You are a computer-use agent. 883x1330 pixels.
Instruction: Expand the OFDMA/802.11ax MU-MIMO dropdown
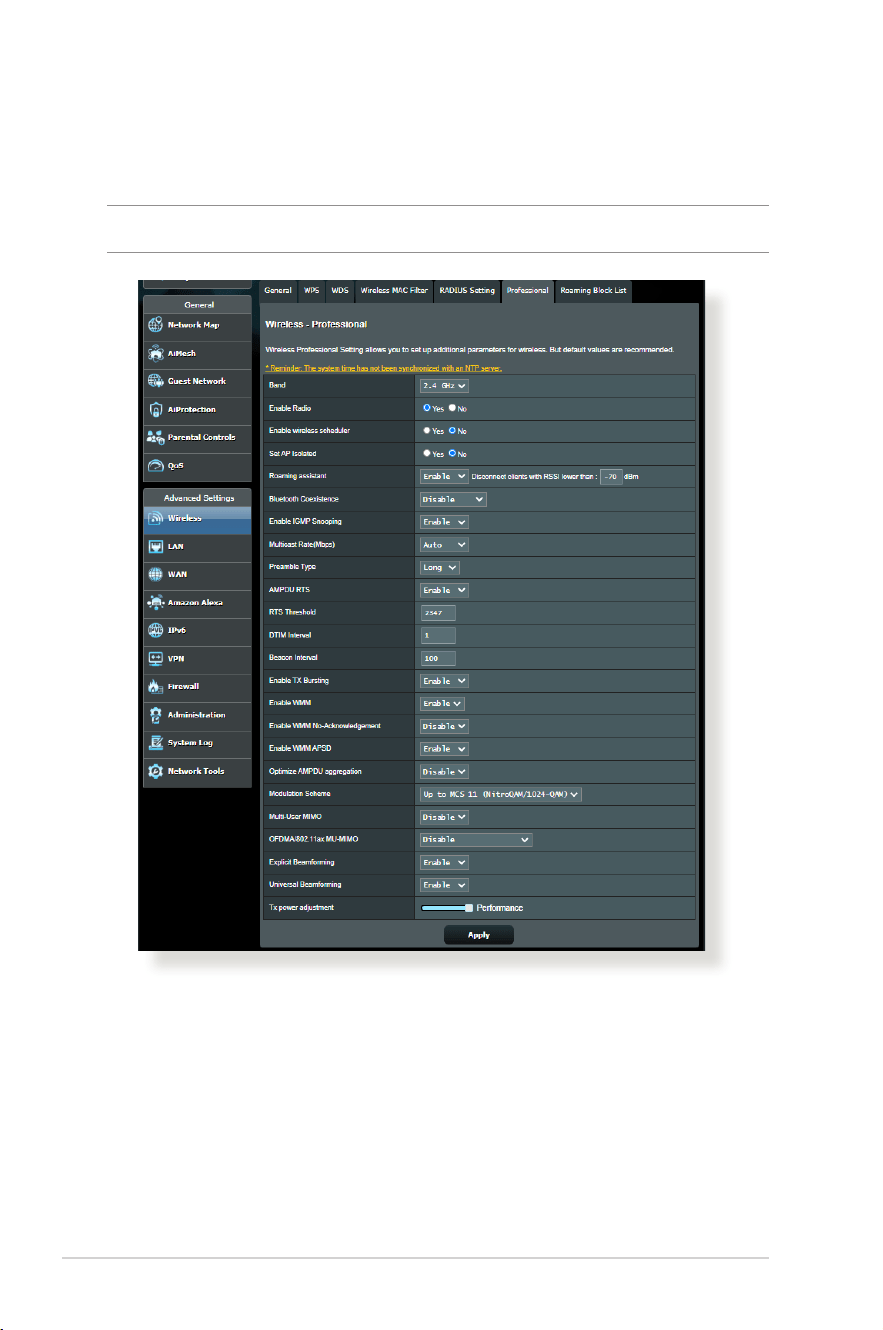[476, 839]
